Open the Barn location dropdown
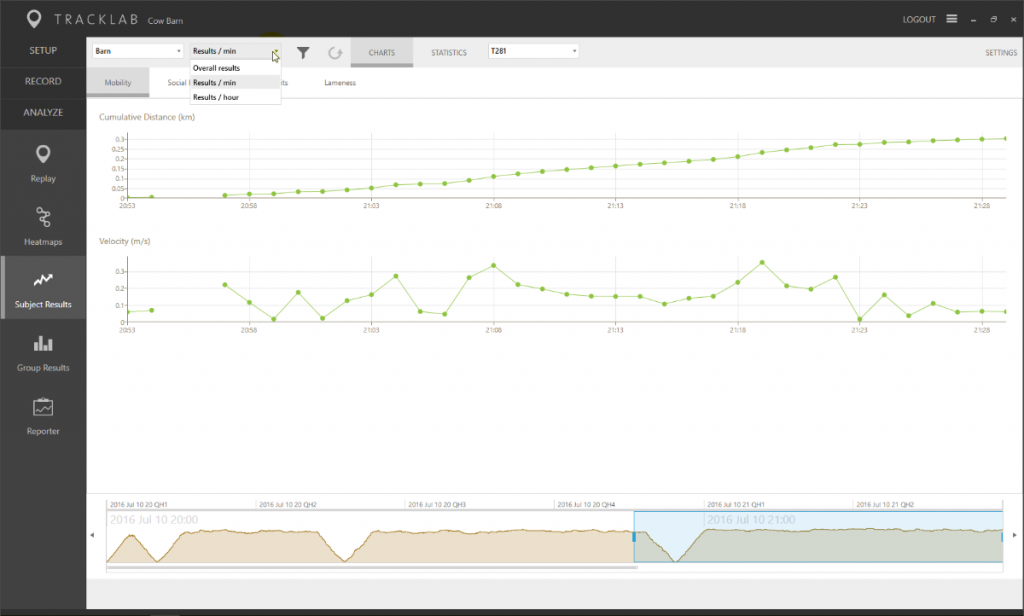Viewport: 1024px width, 616px height. click(x=137, y=48)
